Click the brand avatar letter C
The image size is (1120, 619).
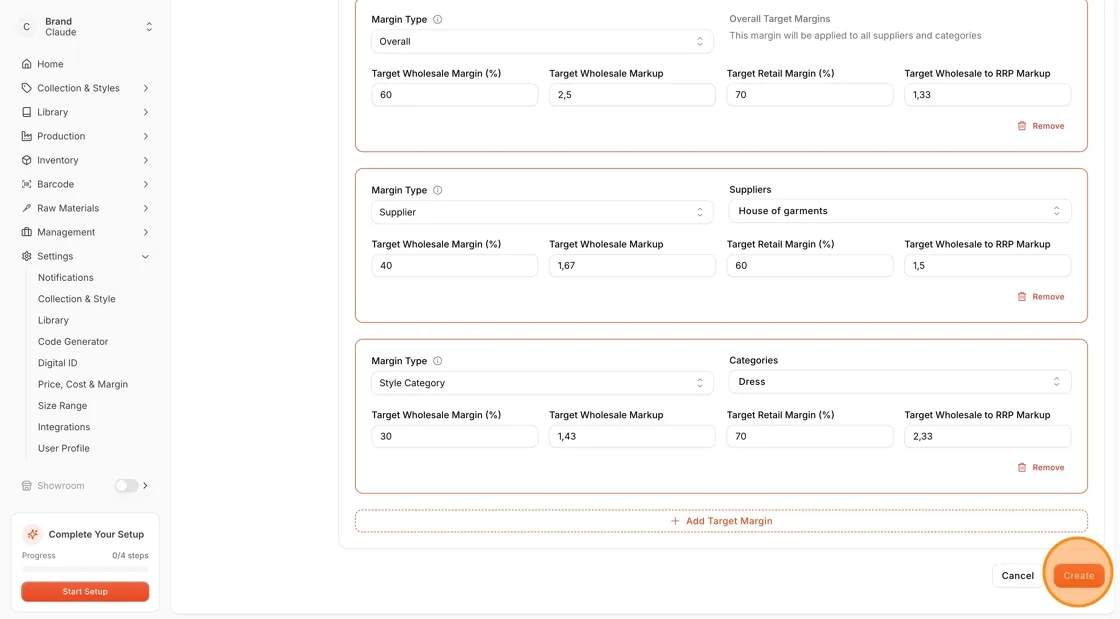tap(26, 26)
